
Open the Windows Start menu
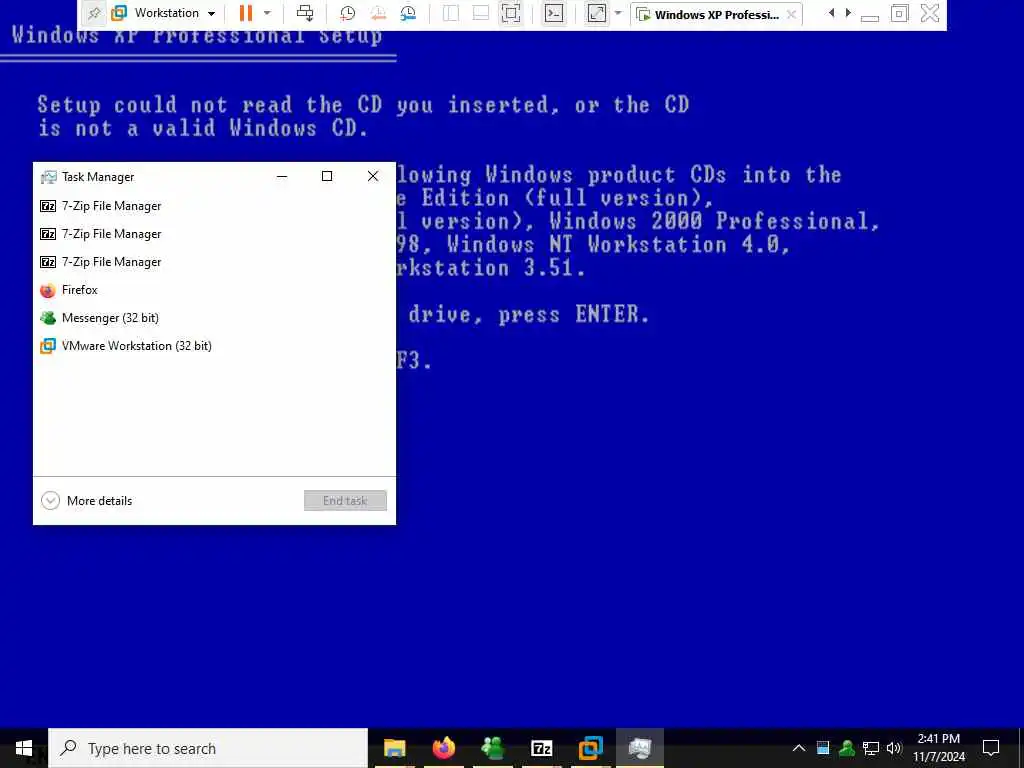point(24,748)
